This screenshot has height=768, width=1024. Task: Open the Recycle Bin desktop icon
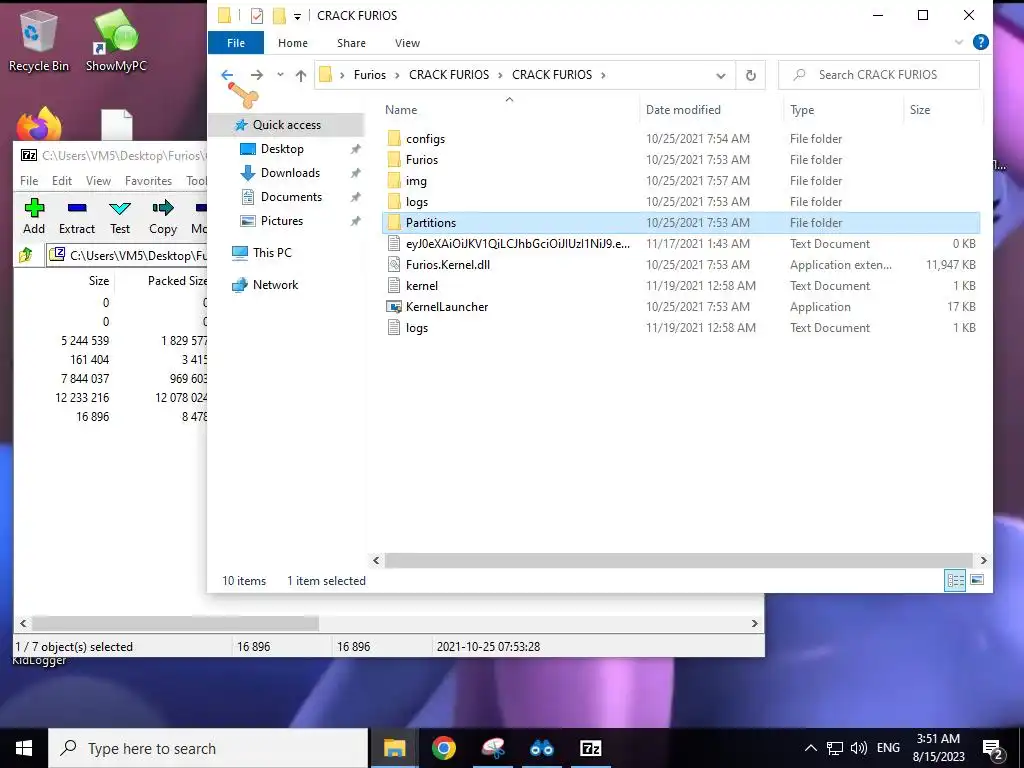39,40
